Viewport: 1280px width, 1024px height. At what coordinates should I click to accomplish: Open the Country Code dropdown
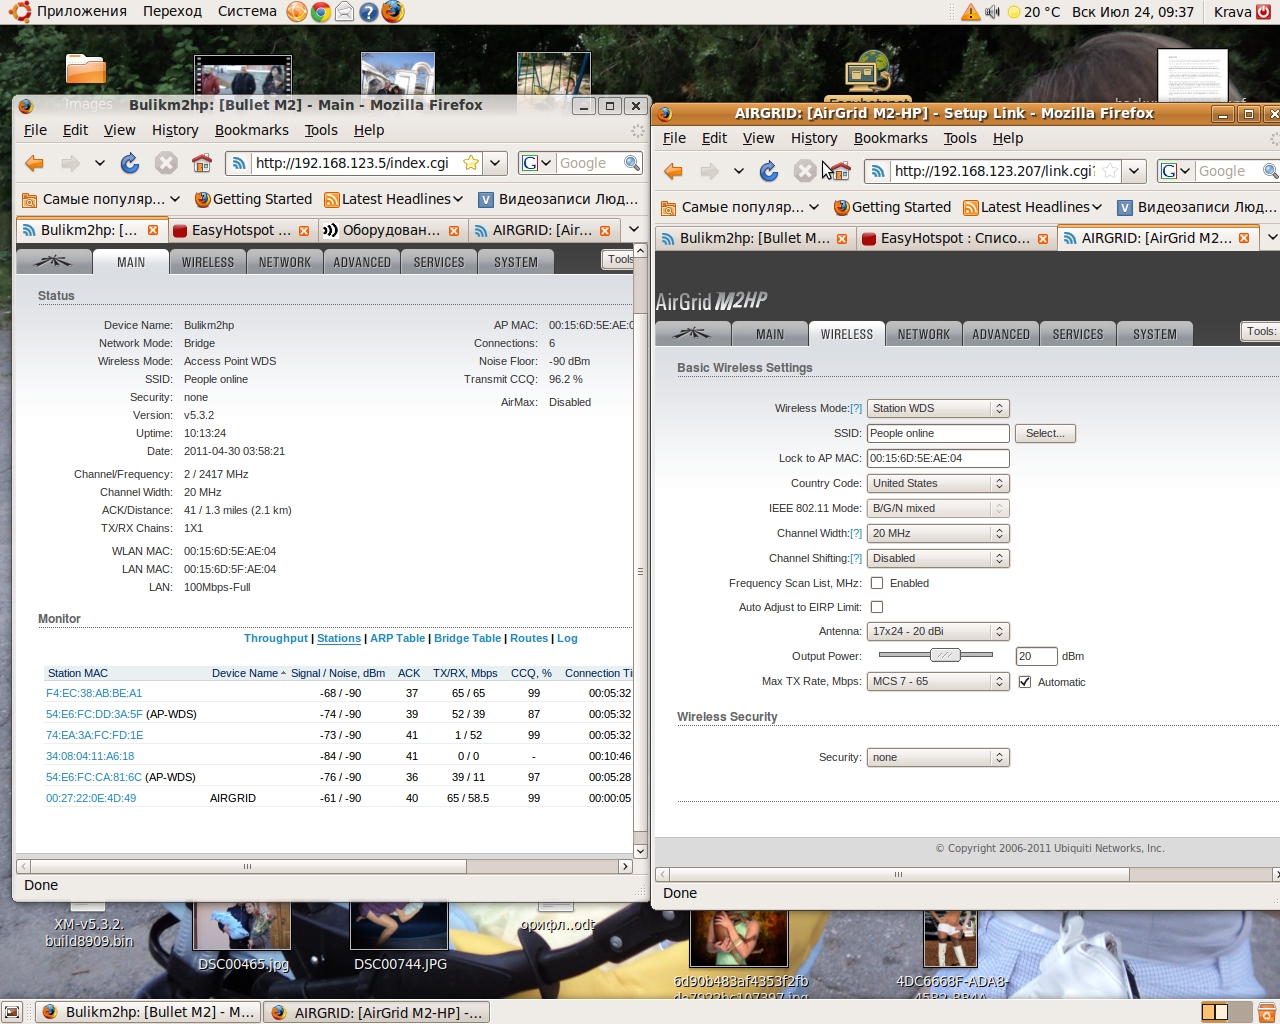(x=938, y=483)
